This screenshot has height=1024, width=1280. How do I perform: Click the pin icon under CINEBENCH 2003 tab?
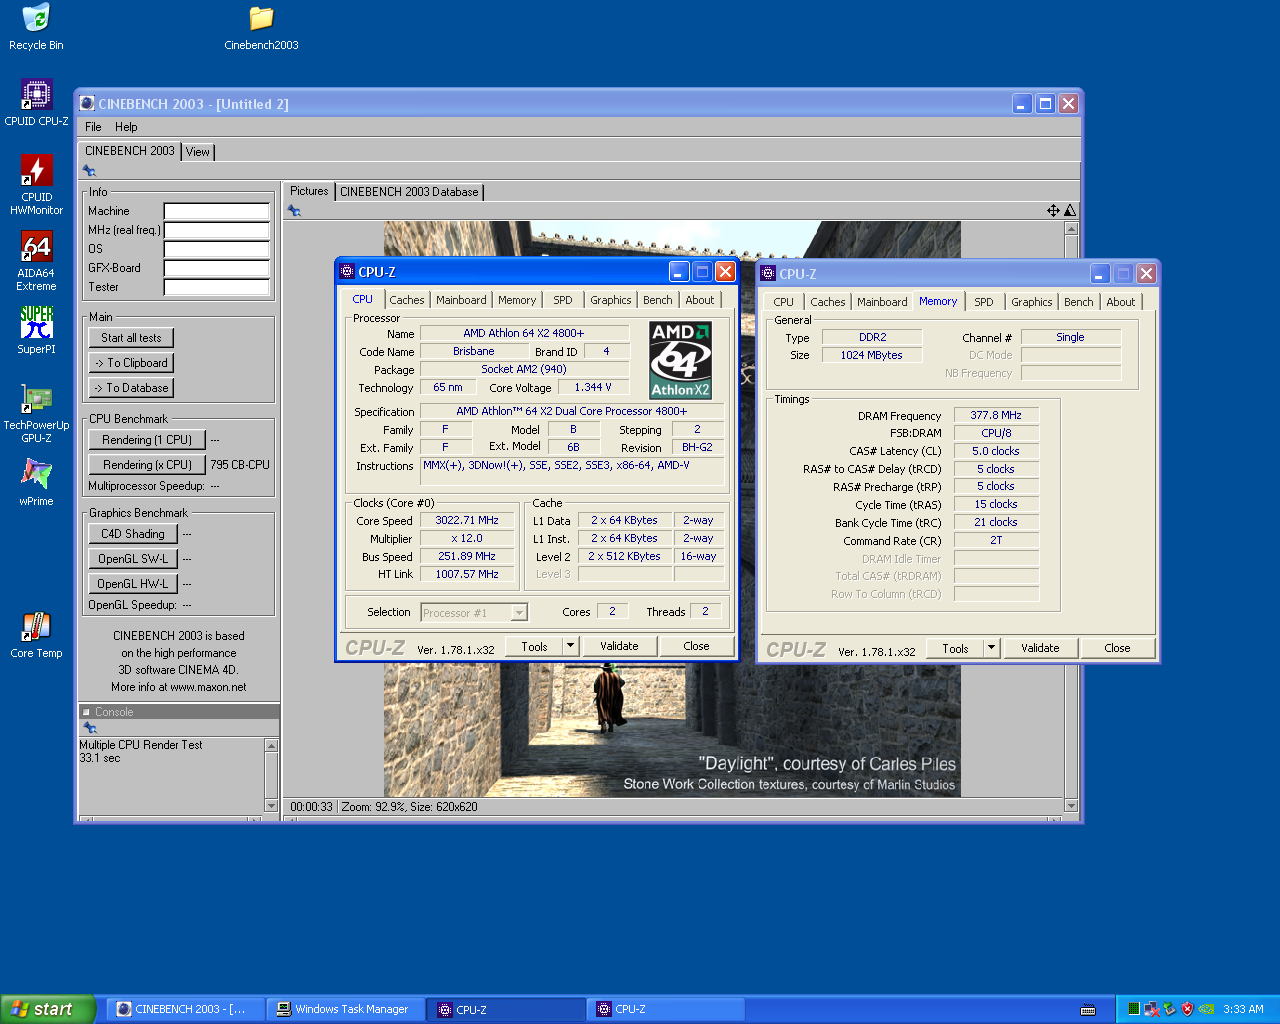(89, 171)
